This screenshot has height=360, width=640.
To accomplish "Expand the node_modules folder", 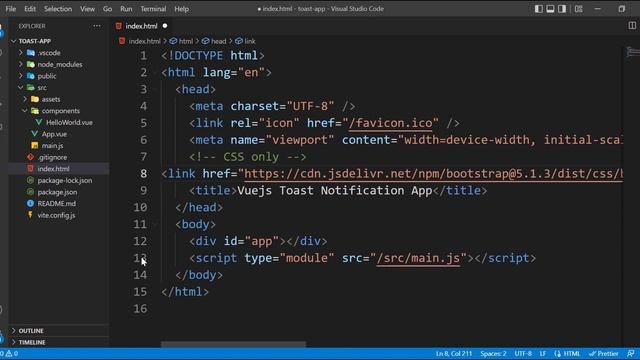I will [x=60, y=64].
